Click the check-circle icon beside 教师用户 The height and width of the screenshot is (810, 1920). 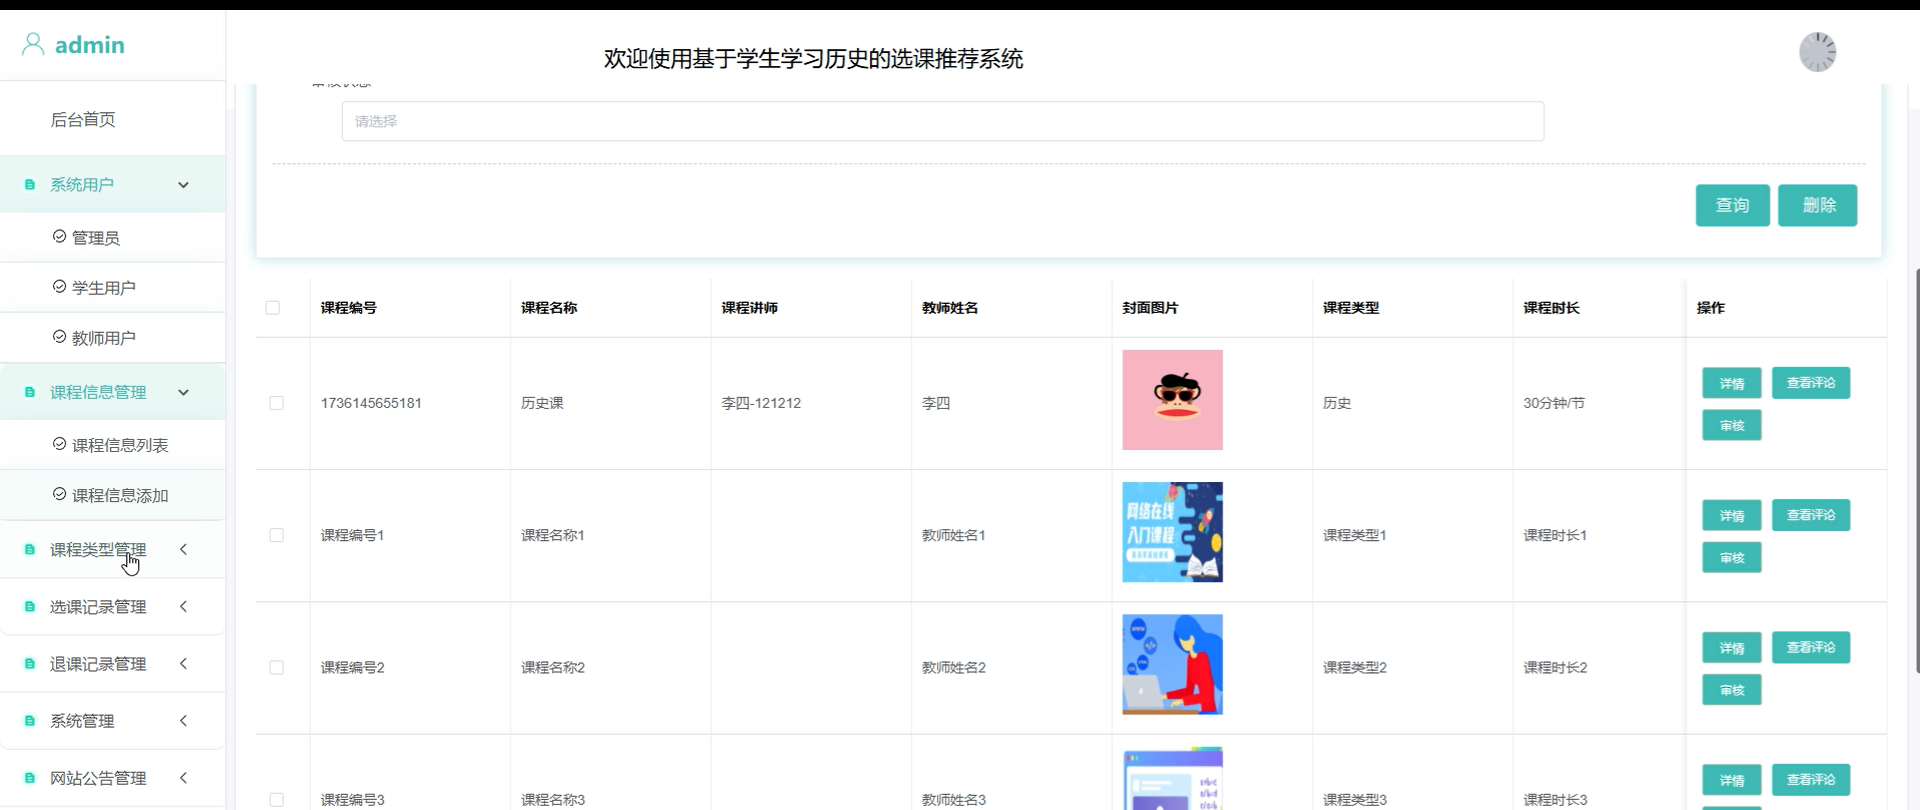(60, 336)
